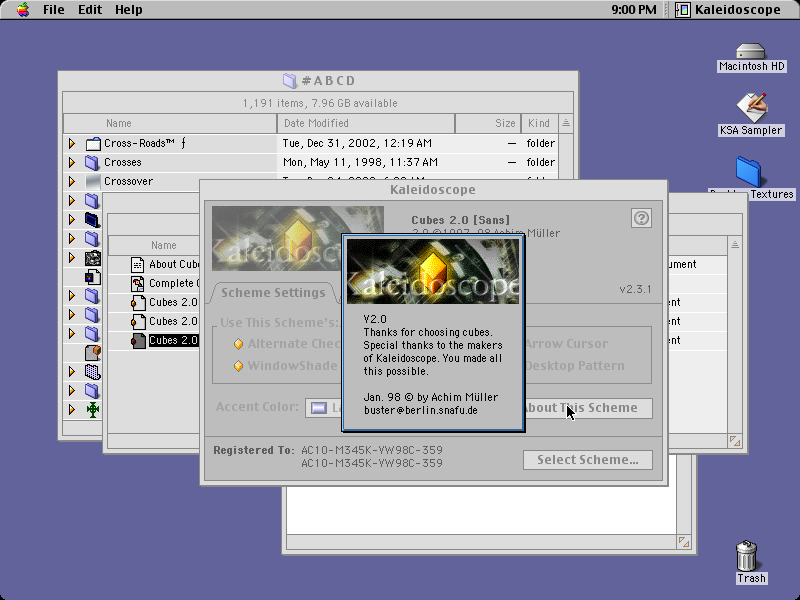Image resolution: width=800 pixels, height=600 pixels.
Task: Toggle sort order icon in # A B C D window
Action: click(566, 123)
